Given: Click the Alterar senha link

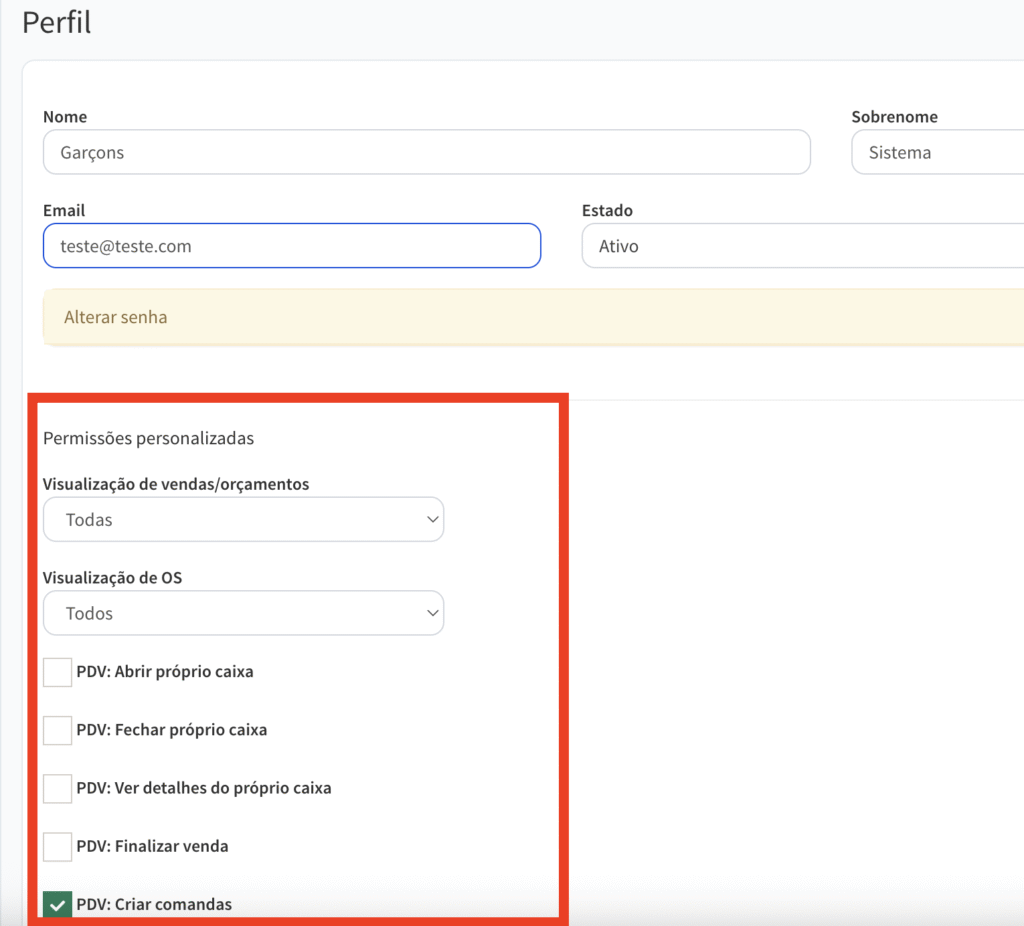Looking at the screenshot, I should (x=116, y=317).
